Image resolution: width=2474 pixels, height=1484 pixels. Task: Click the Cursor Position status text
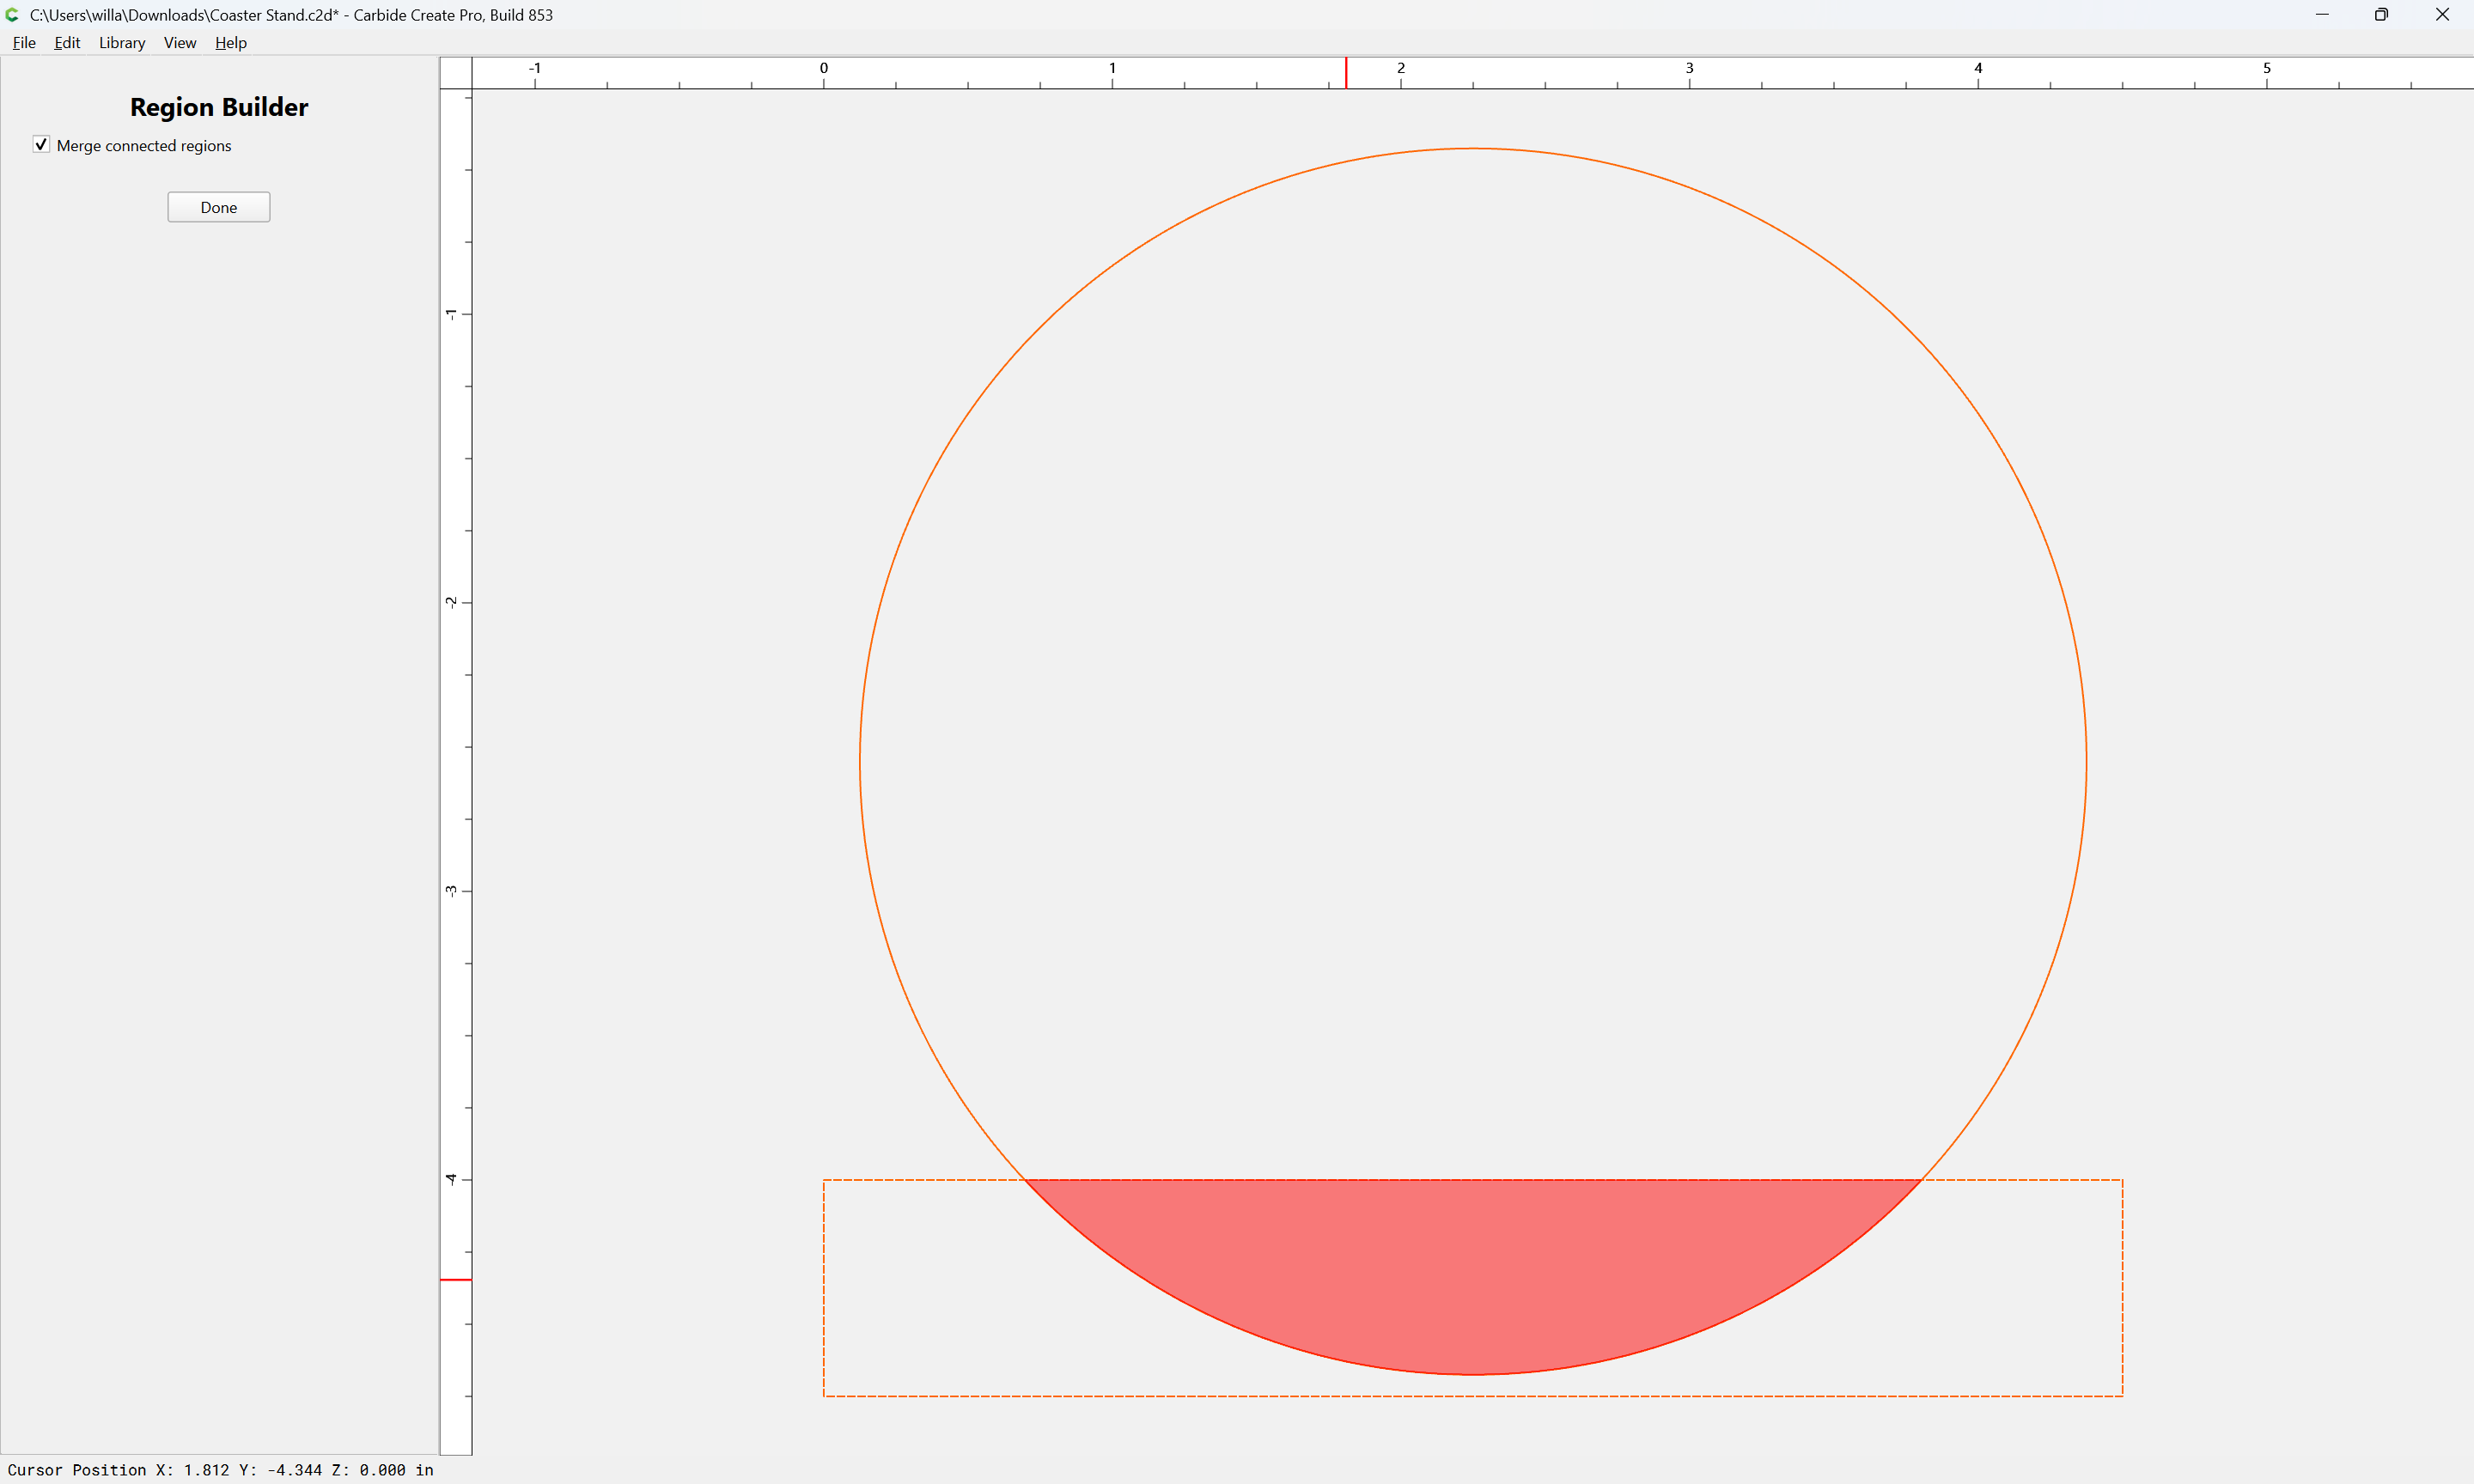[x=220, y=1470]
